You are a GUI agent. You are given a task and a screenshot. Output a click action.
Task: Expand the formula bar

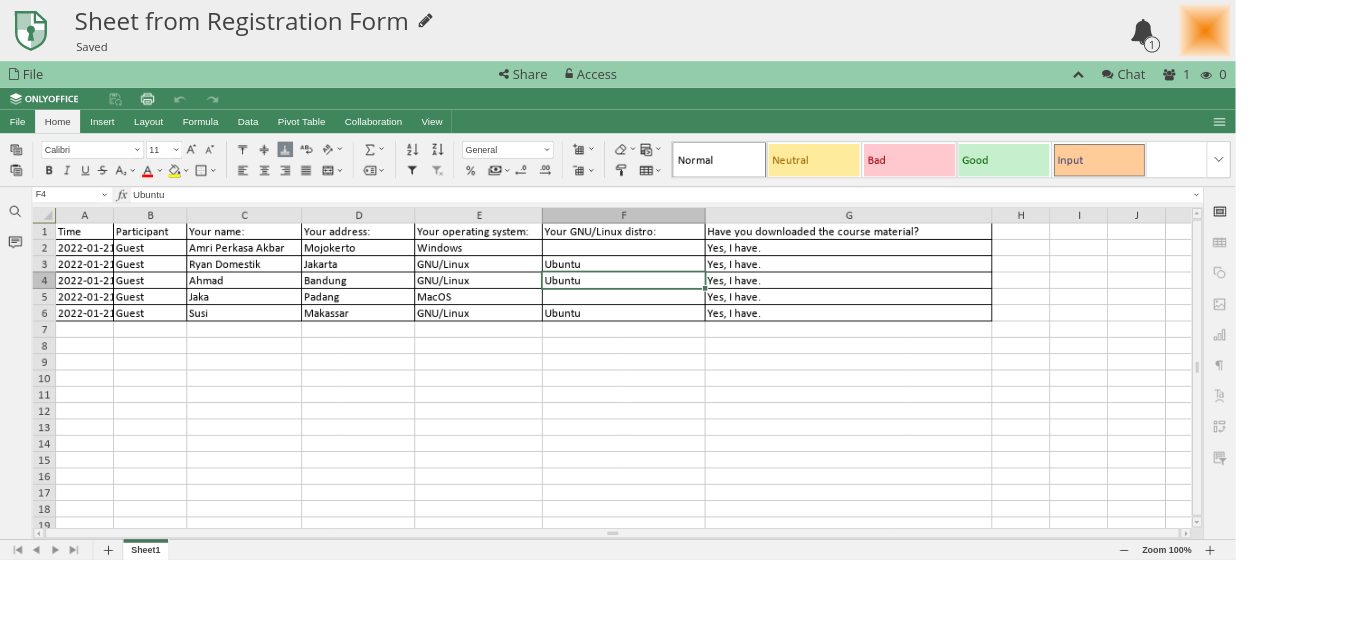[x=1196, y=195]
